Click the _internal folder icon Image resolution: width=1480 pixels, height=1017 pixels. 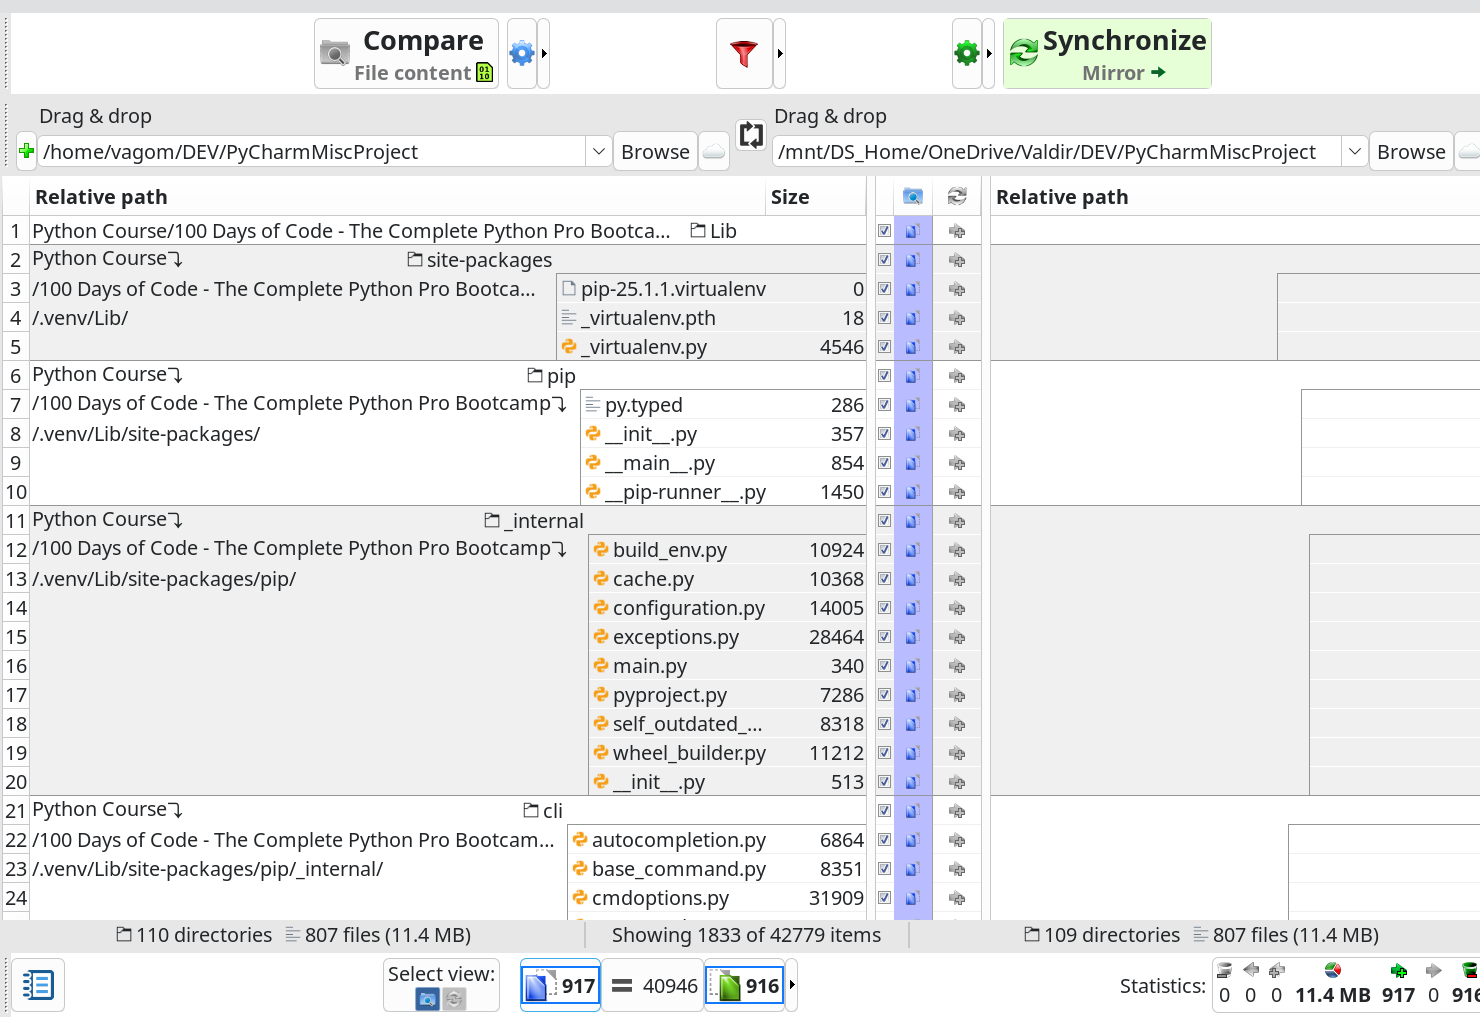click(492, 521)
